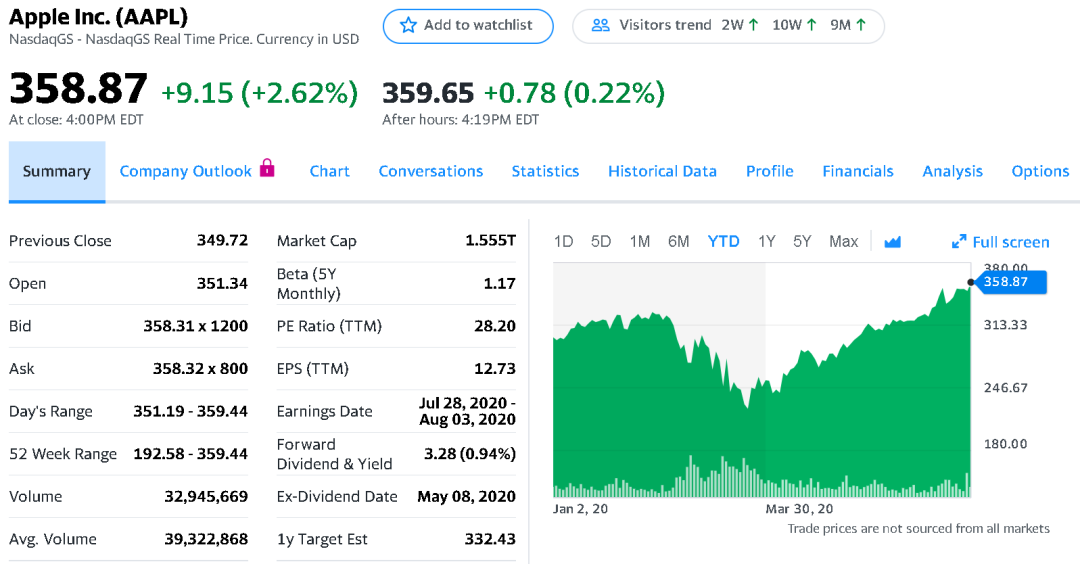Viewport: 1080px width, 564px height.
Task: Click the Avg. Volume value 39,322,868
Action: [x=206, y=539]
